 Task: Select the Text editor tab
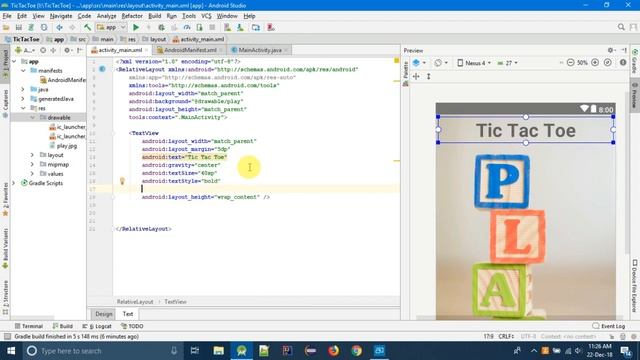[x=128, y=314]
